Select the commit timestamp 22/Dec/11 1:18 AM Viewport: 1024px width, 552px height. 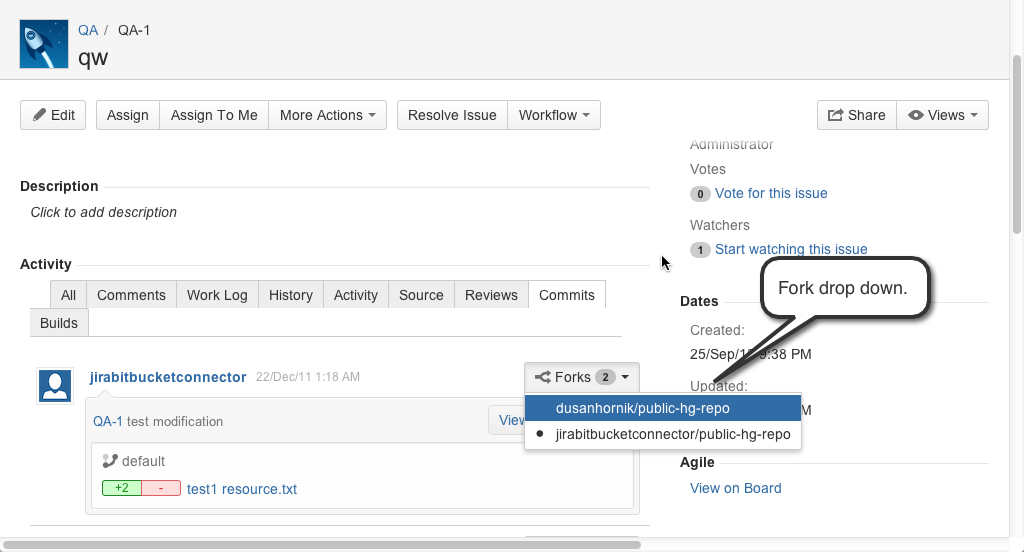[308, 377]
